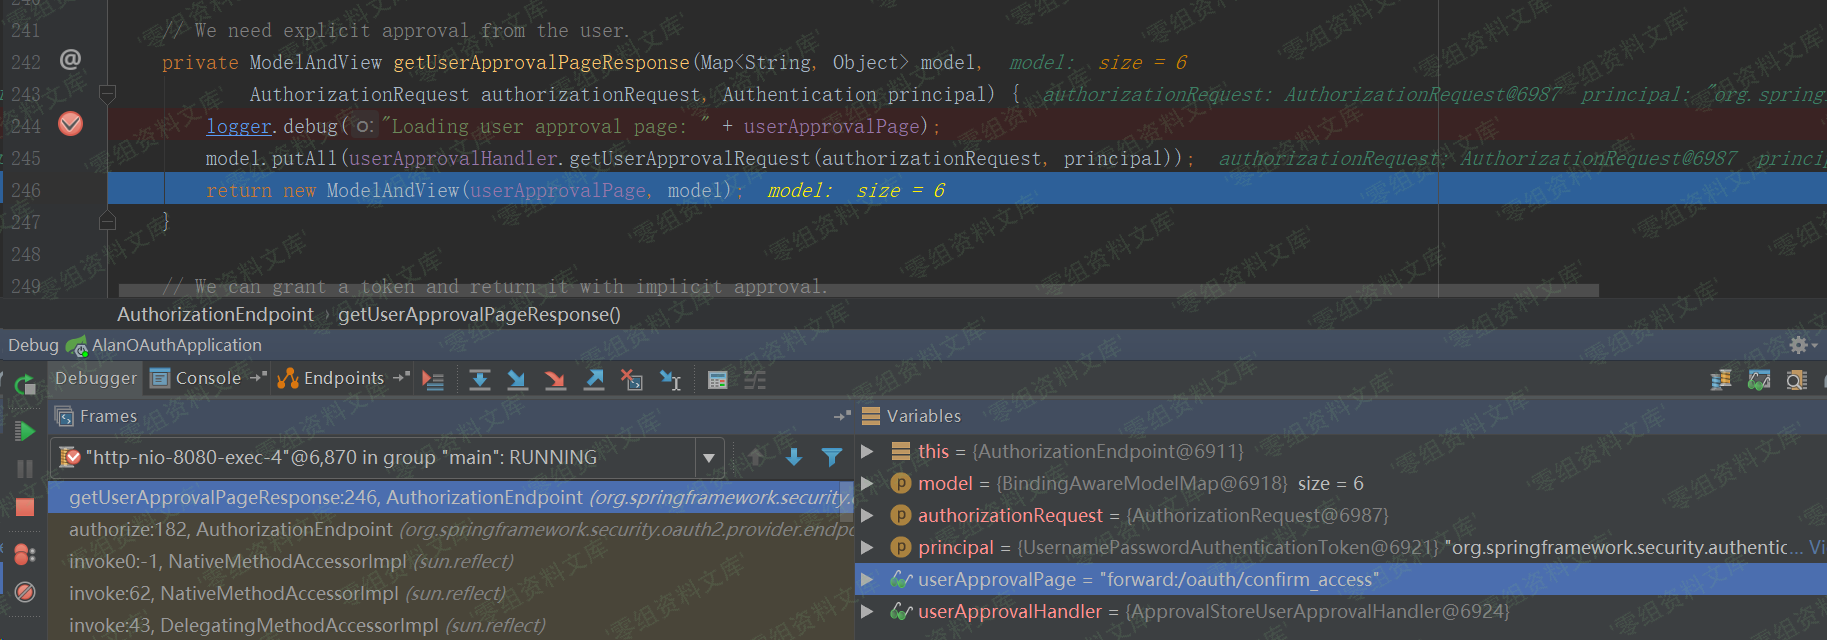Click the logger link on line 244

238,126
